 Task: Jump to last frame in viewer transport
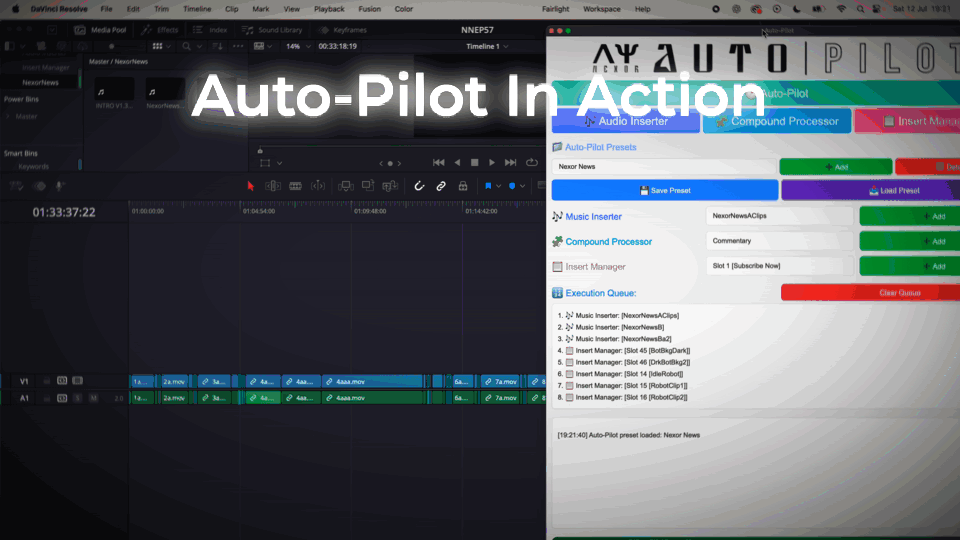511,163
